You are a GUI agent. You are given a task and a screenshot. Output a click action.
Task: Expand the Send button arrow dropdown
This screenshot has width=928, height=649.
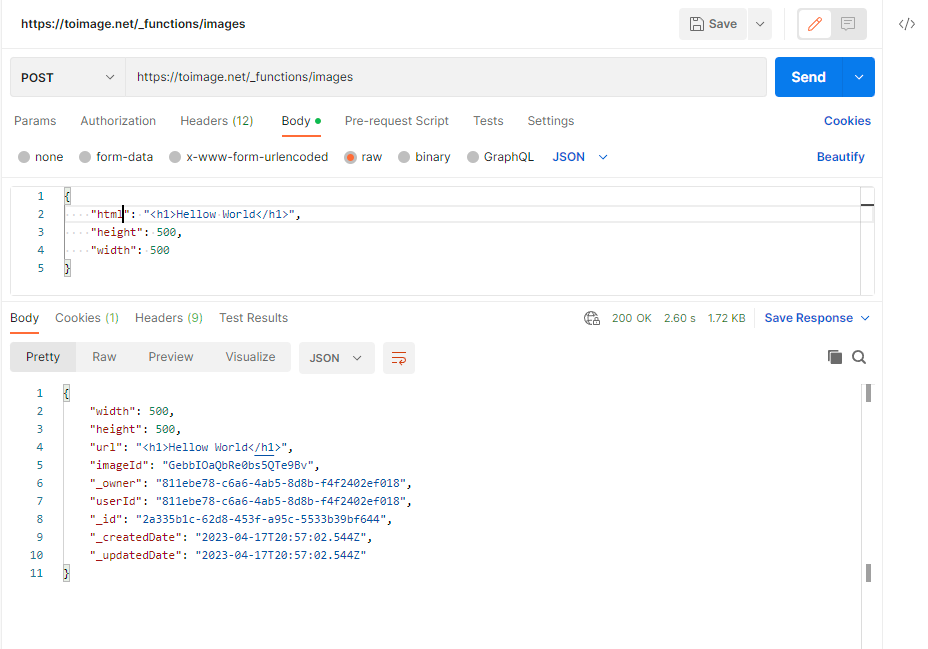859,77
